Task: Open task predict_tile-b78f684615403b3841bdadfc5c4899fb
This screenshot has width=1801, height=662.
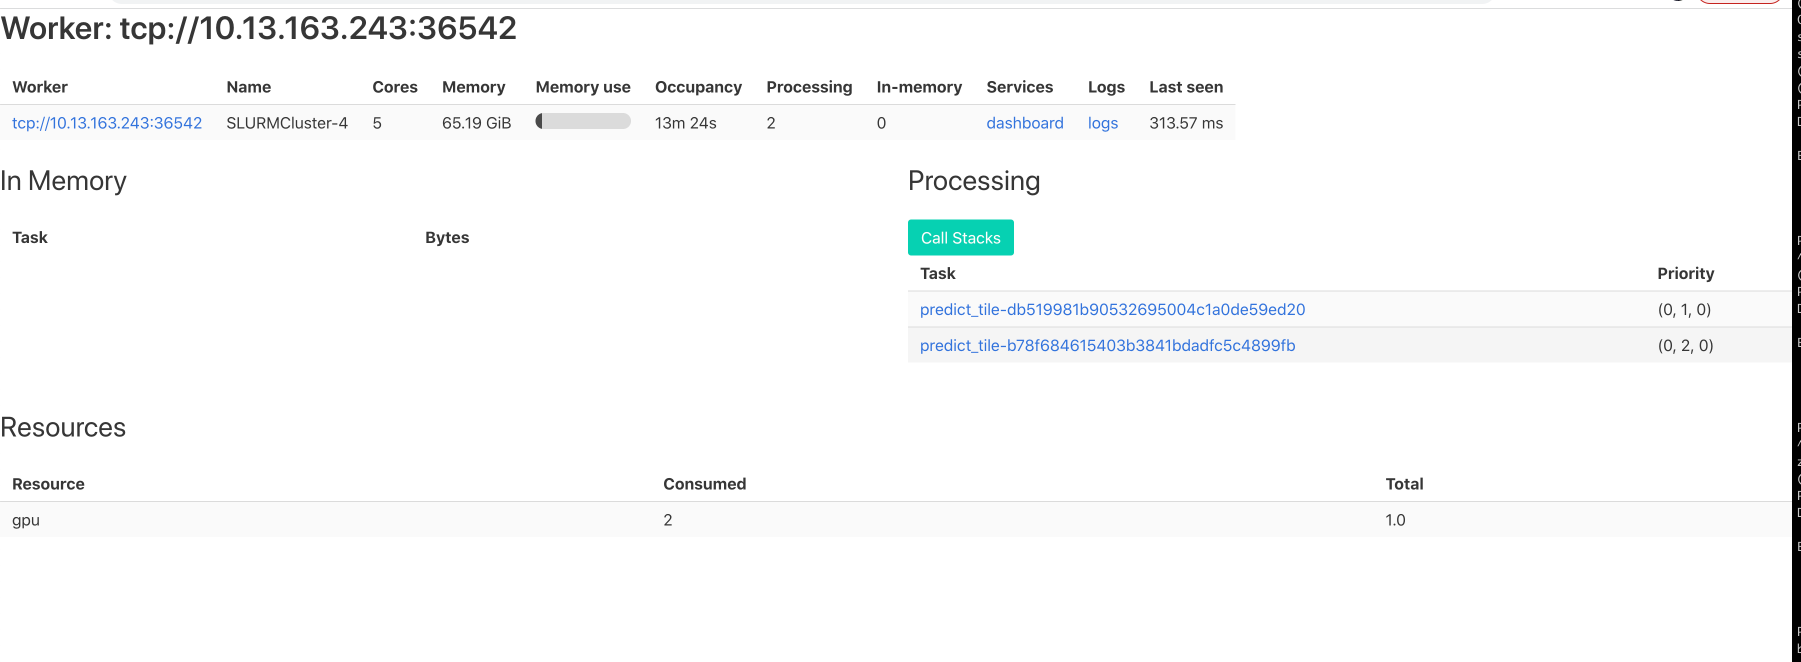Action: click(1108, 346)
